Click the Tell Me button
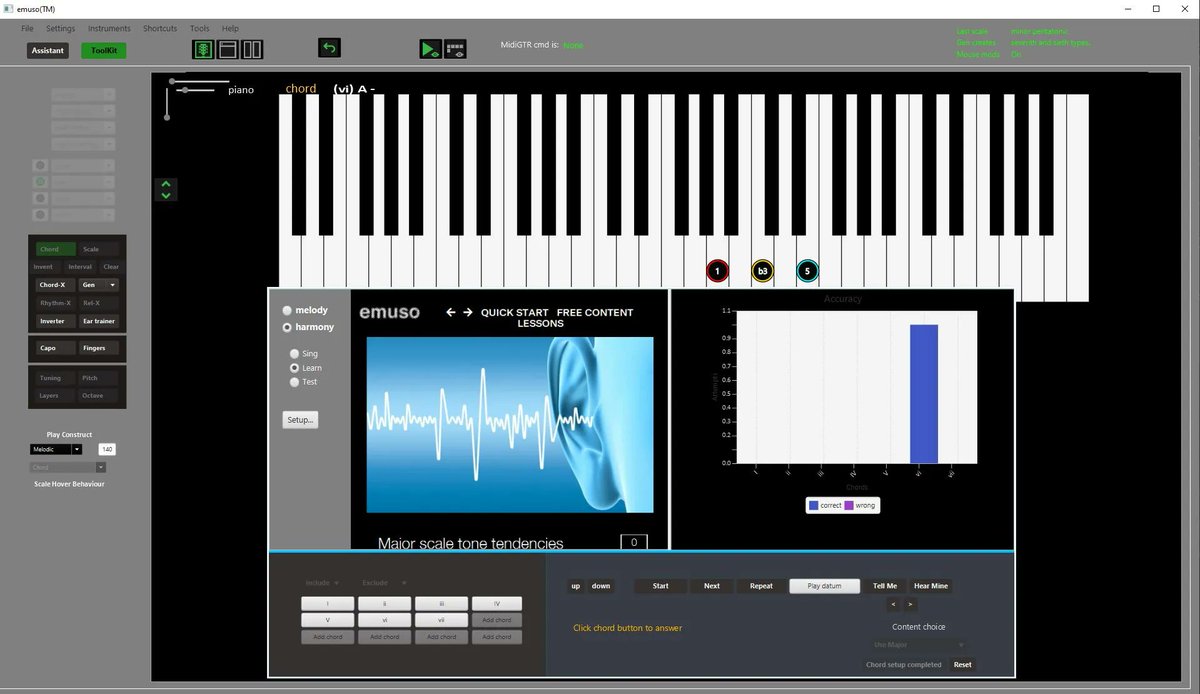This screenshot has width=1200, height=694. coord(885,586)
